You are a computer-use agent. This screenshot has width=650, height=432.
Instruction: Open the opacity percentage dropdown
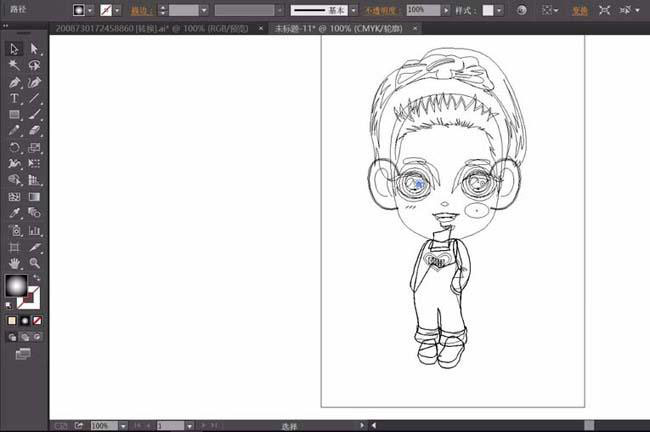point(459,9)
